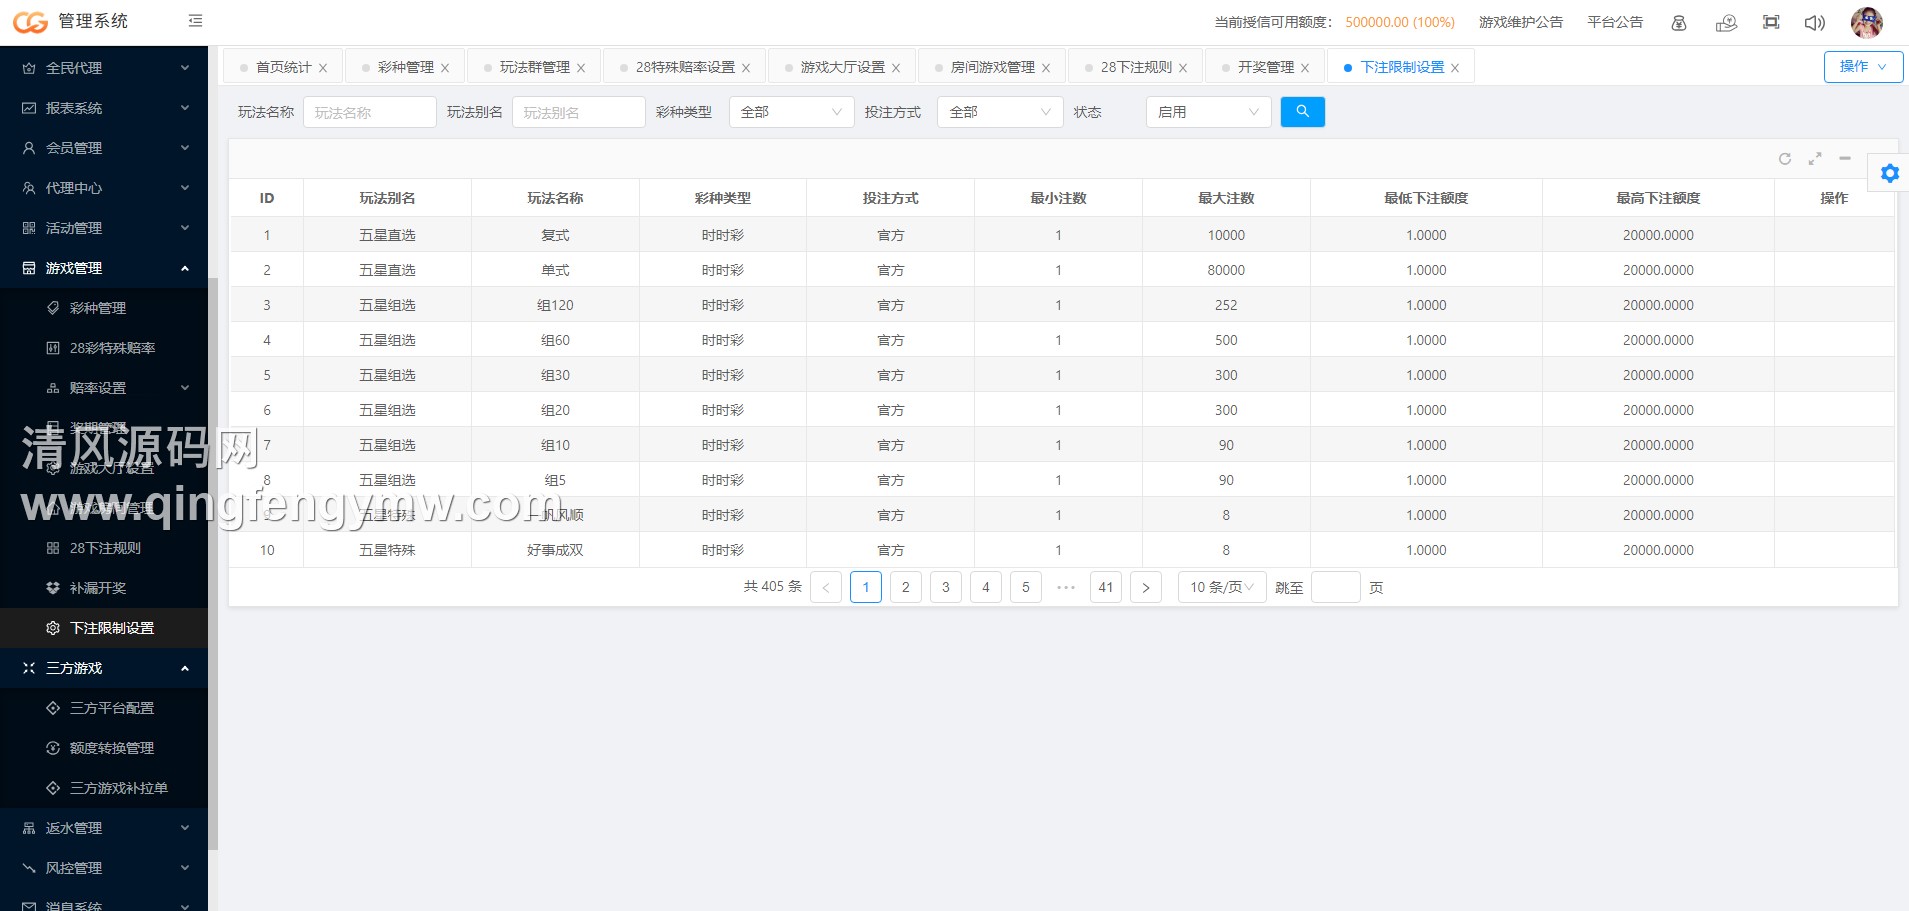The image size is (1909, 911).
Task: Open the 状态 dropdown showing 启用
Action: click(1208, 112)
